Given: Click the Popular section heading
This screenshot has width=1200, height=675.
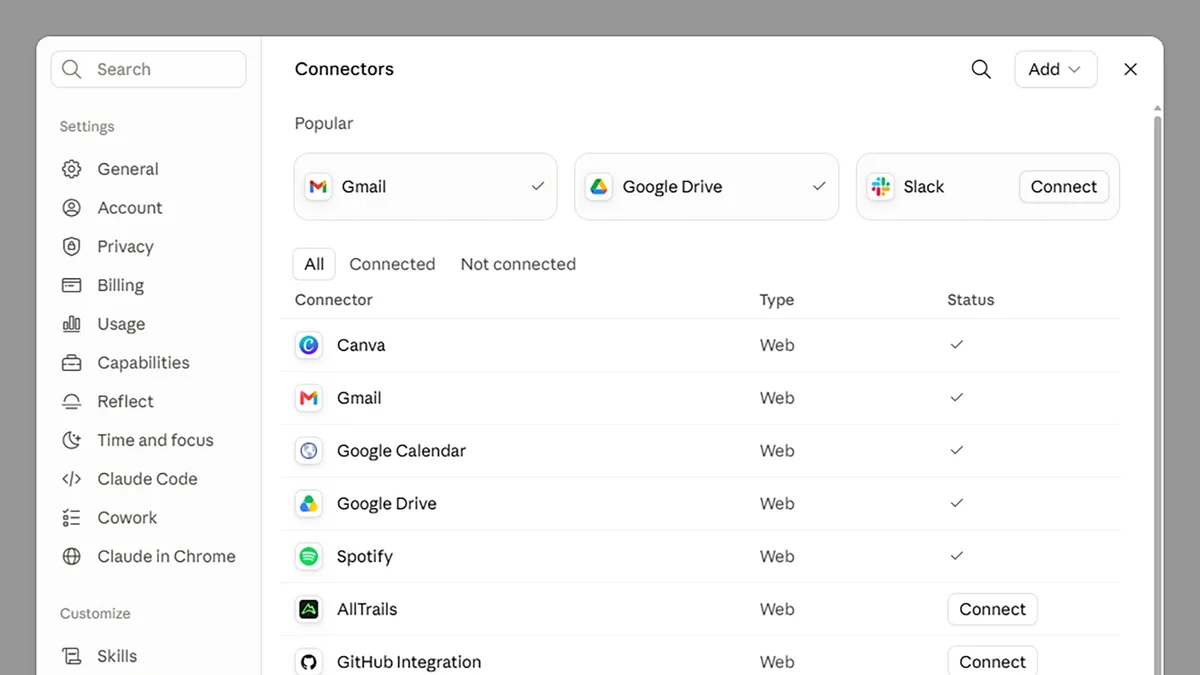Looking at the screenshot, I should [x=323, y=124].
